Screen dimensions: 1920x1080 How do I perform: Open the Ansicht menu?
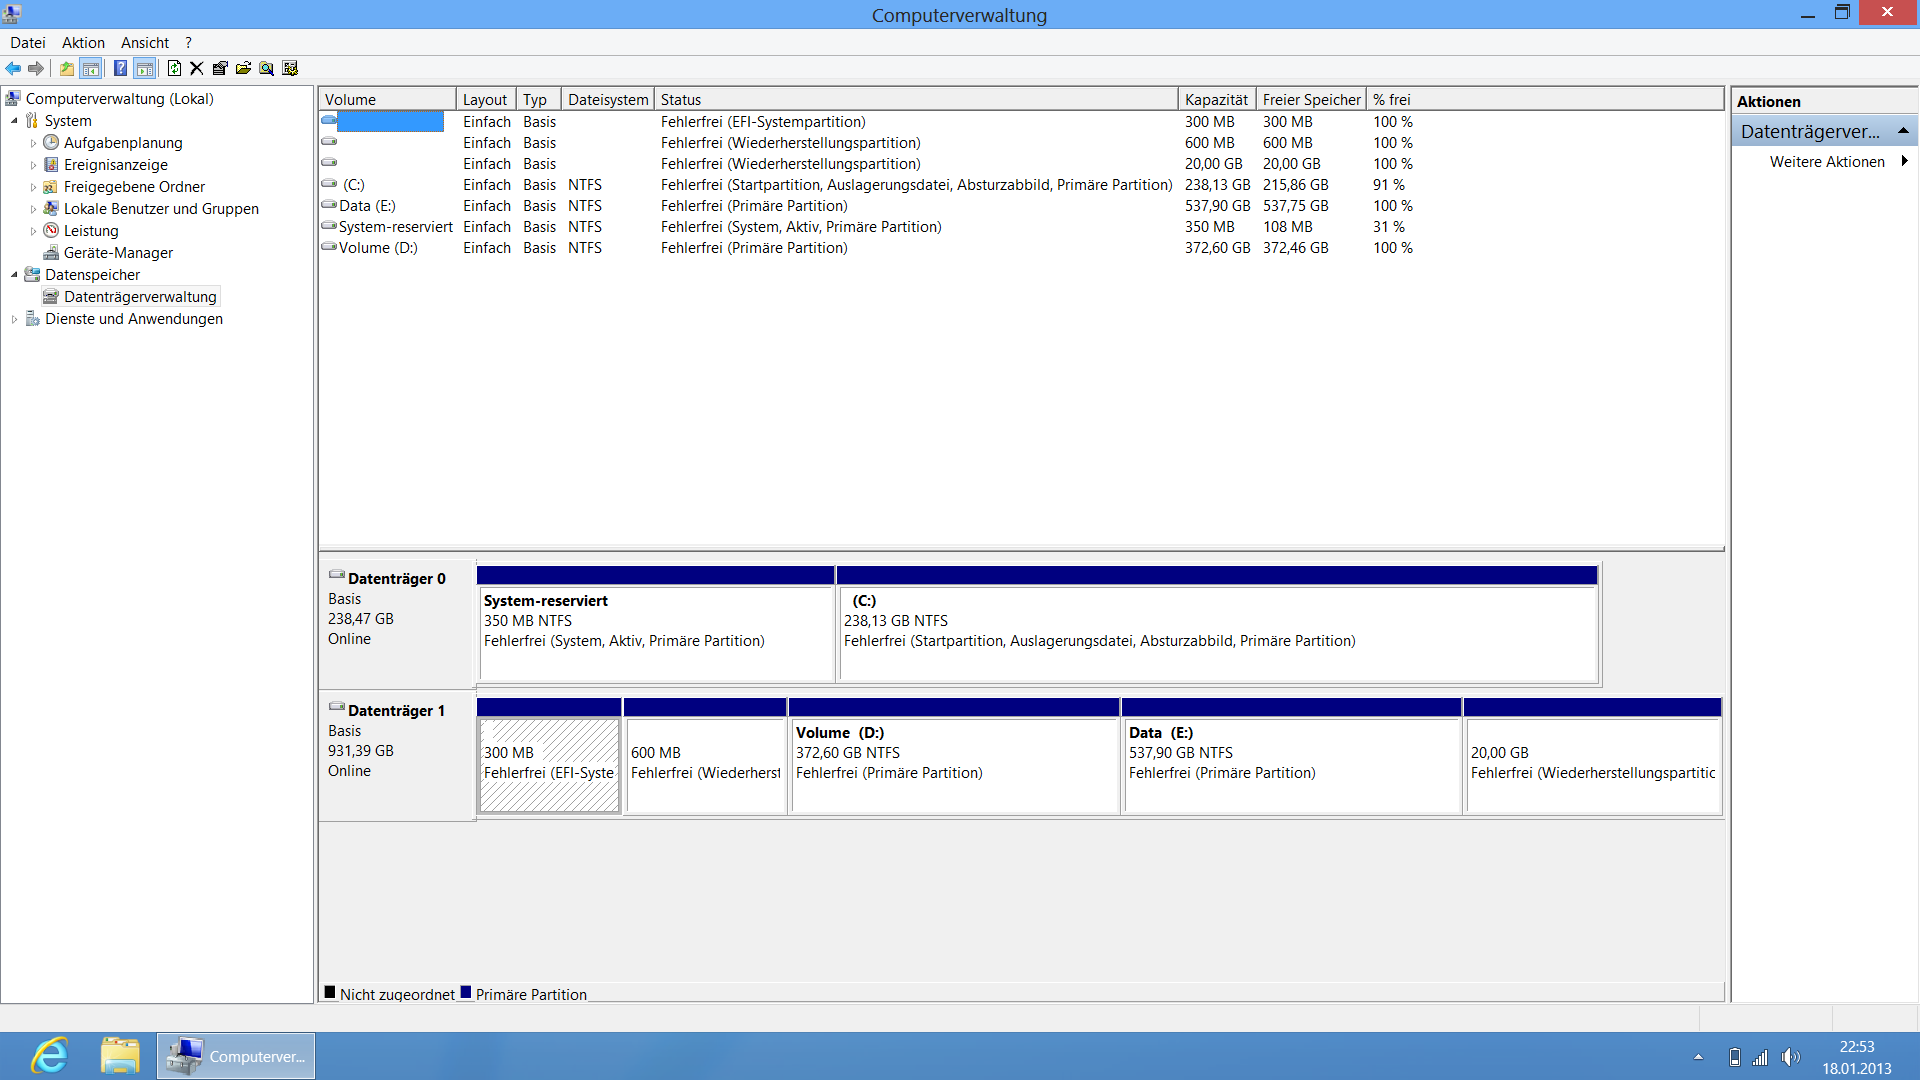click(x=144, y=43)
